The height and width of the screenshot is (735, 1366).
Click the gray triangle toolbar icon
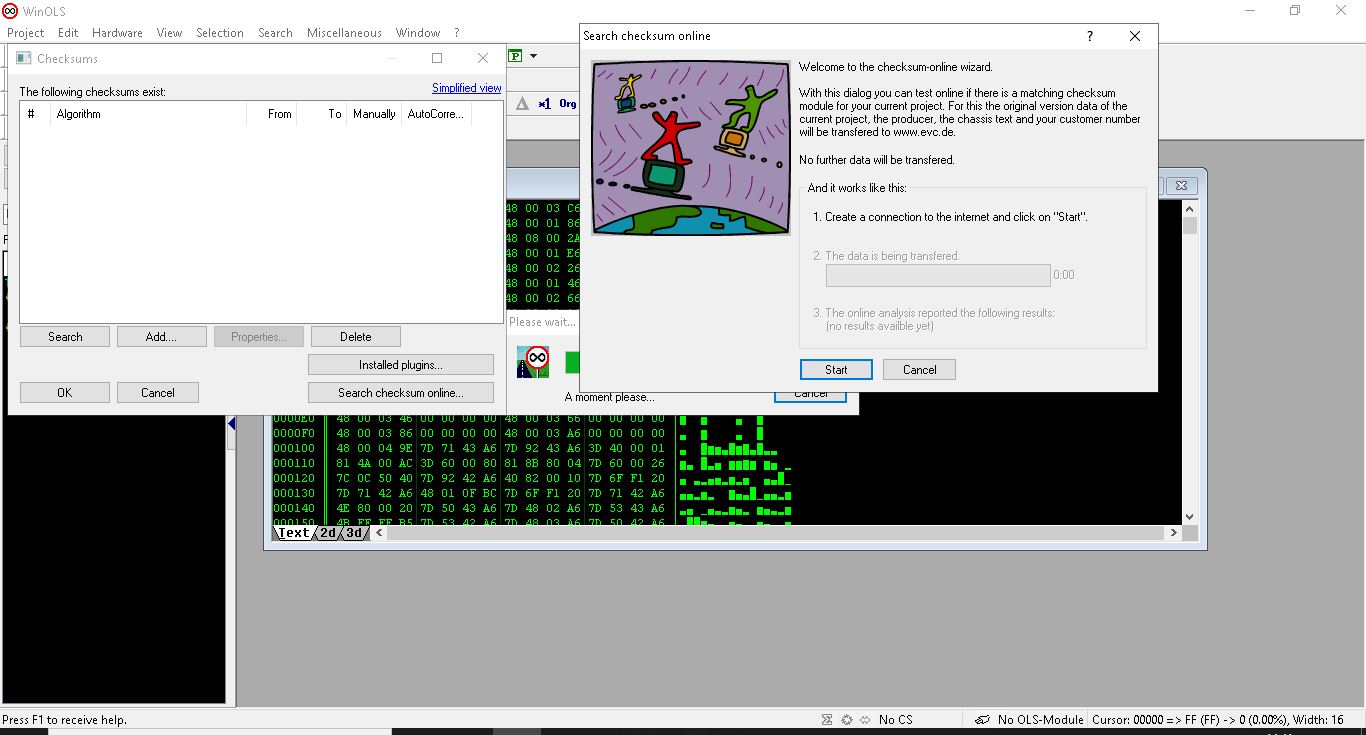(522, 103)
